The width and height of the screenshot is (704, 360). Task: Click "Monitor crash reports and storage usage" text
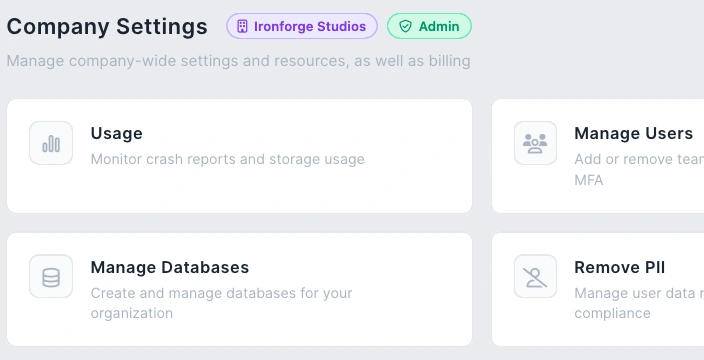pos(228,159)
